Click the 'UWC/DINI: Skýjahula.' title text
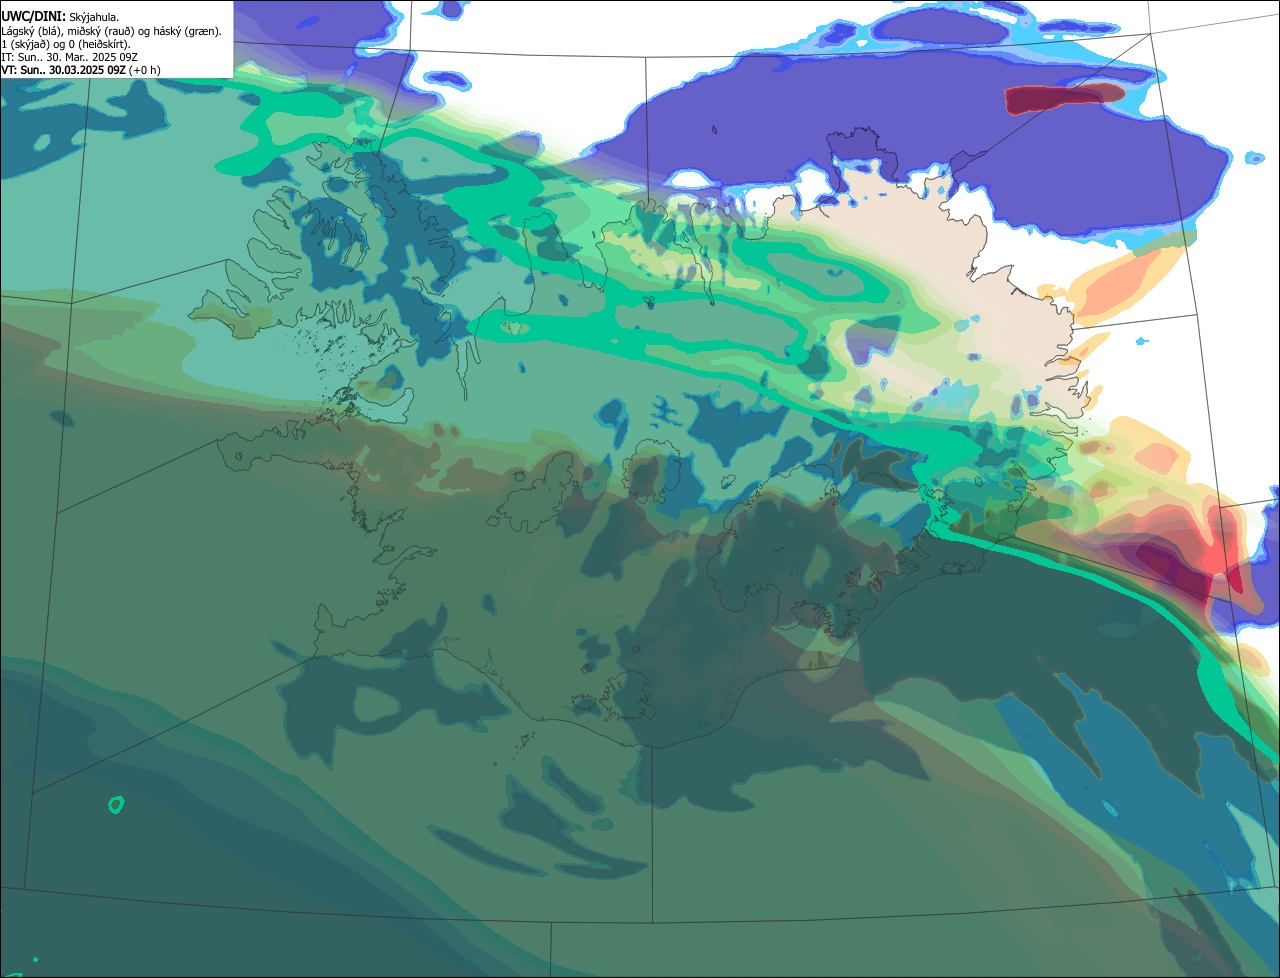 pos(60,17)
